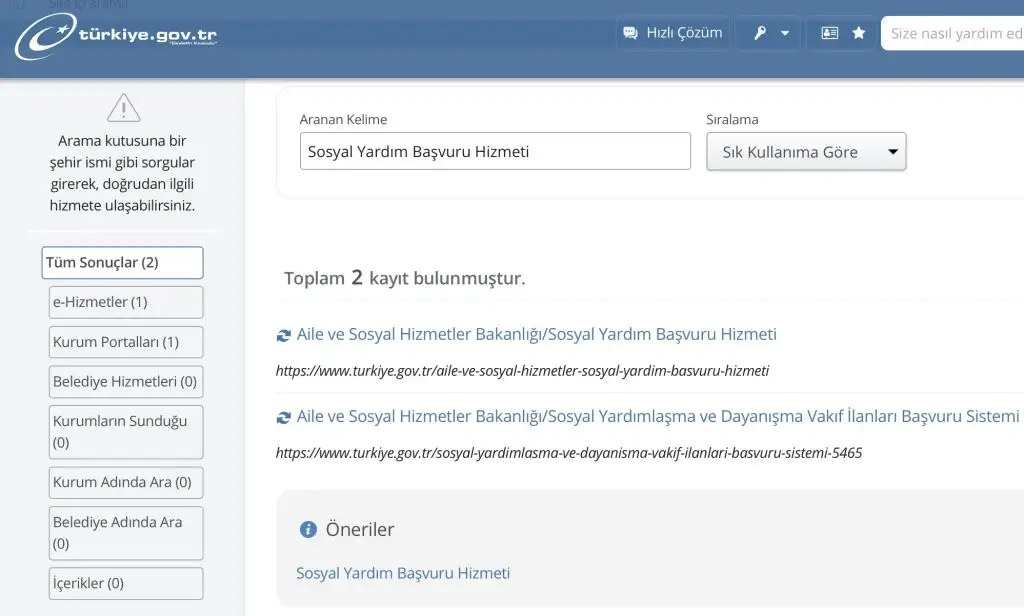Click the 'Aranan Kelime' label
Screen dimensions: 1024x616
[x=343, y=120]
